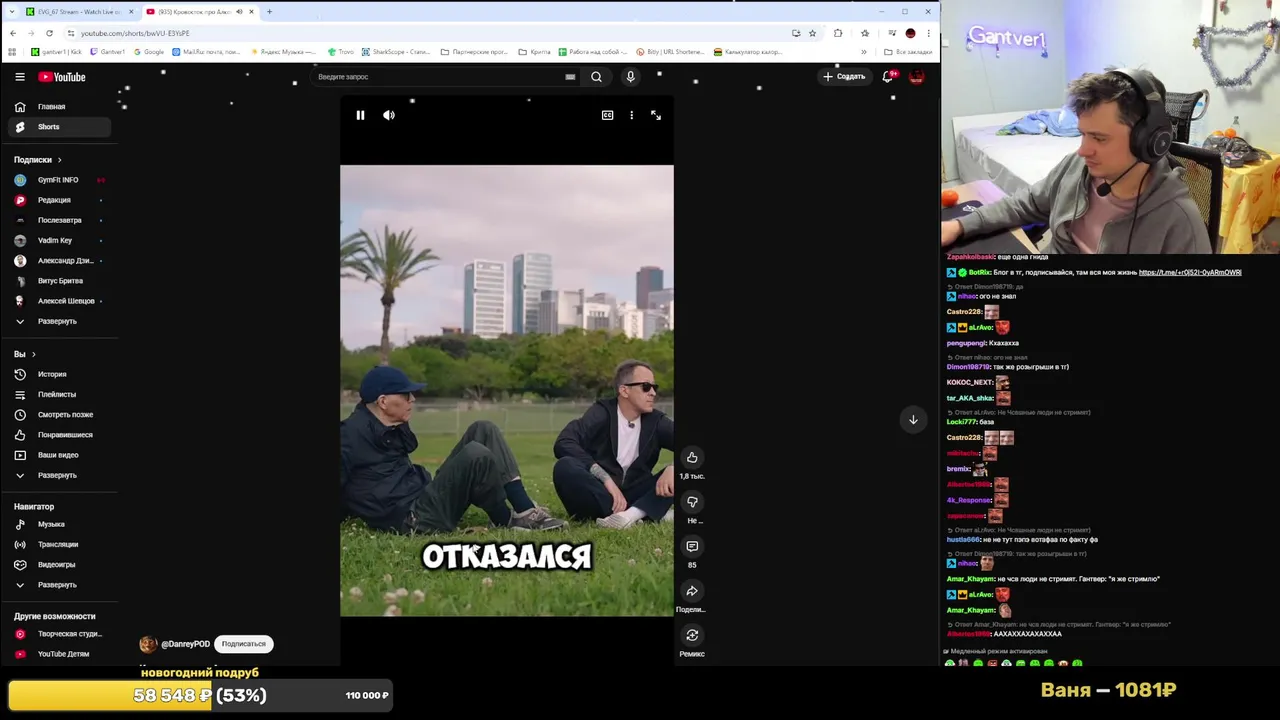
Task: Open the Short's comments
Action: (x=692, y=546)
